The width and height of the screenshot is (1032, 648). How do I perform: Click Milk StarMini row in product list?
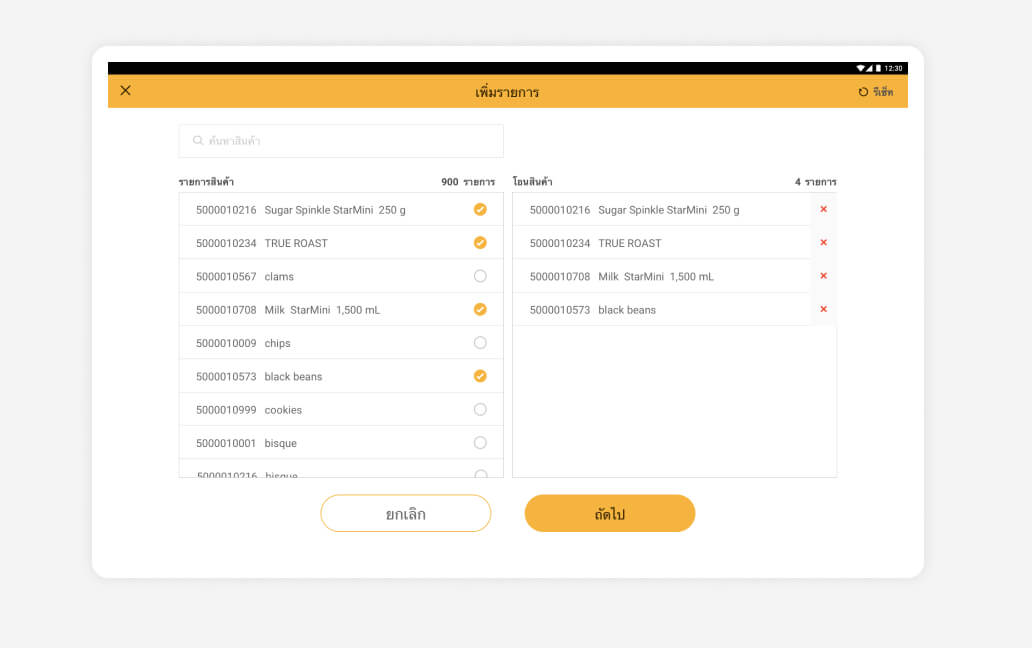(322, 310)
